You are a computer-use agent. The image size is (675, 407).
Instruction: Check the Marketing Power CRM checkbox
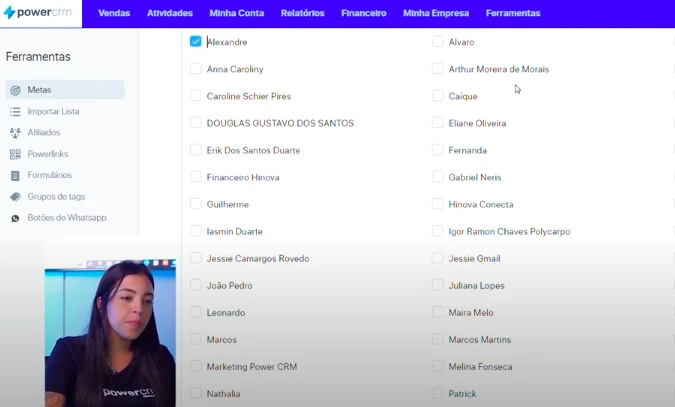[195, 367]
